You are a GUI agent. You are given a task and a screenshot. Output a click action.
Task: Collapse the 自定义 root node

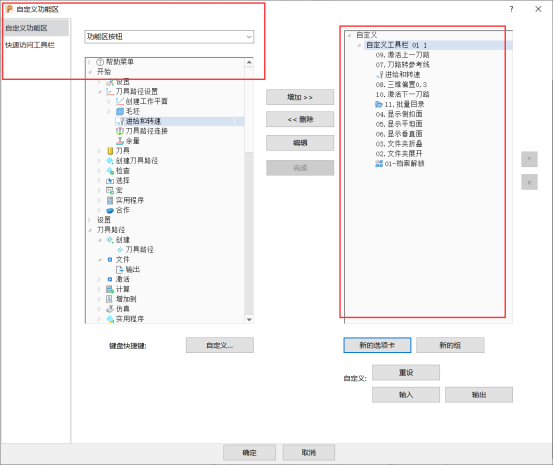(x=349, y=35)
